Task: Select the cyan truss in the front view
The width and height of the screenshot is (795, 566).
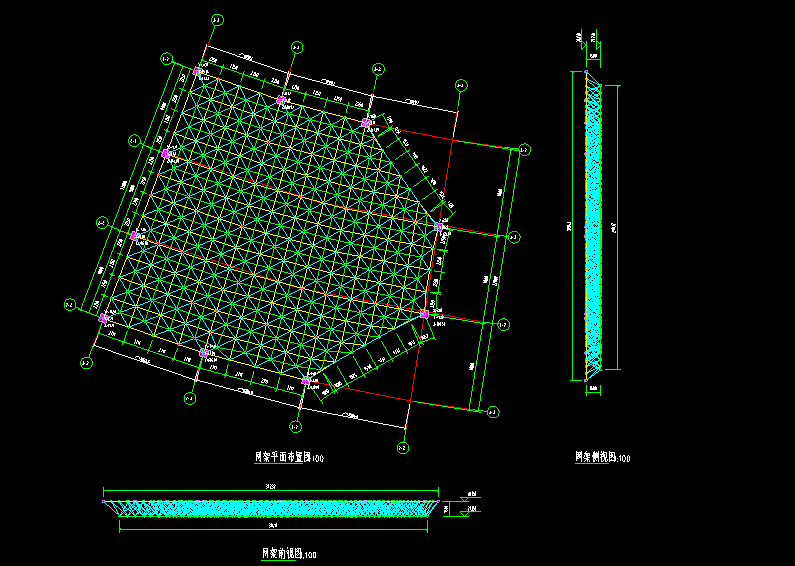Action: (272, 508)
